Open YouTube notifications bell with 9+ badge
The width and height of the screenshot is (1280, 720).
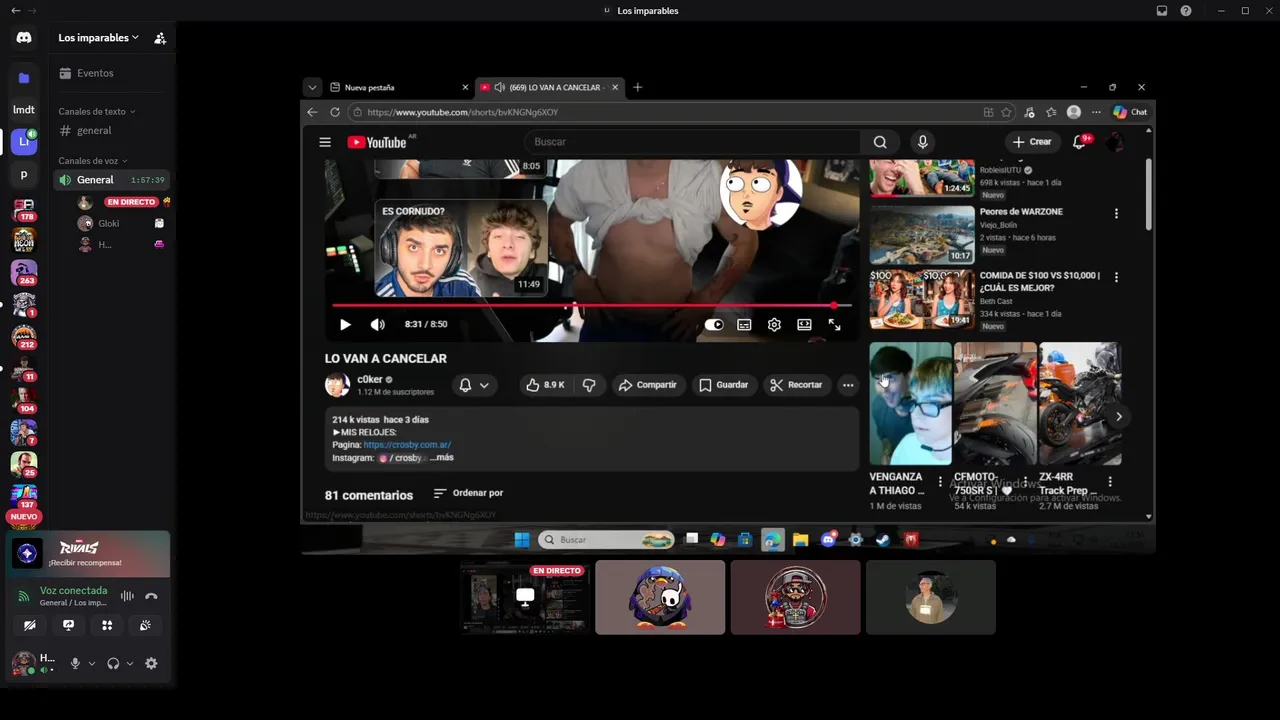1079,142
